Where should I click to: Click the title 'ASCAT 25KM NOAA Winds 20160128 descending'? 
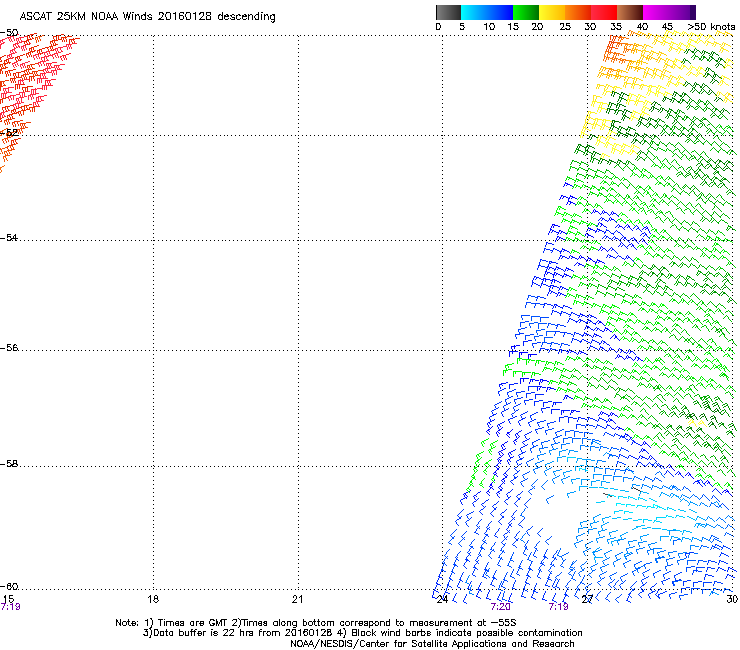click(147, 17)
